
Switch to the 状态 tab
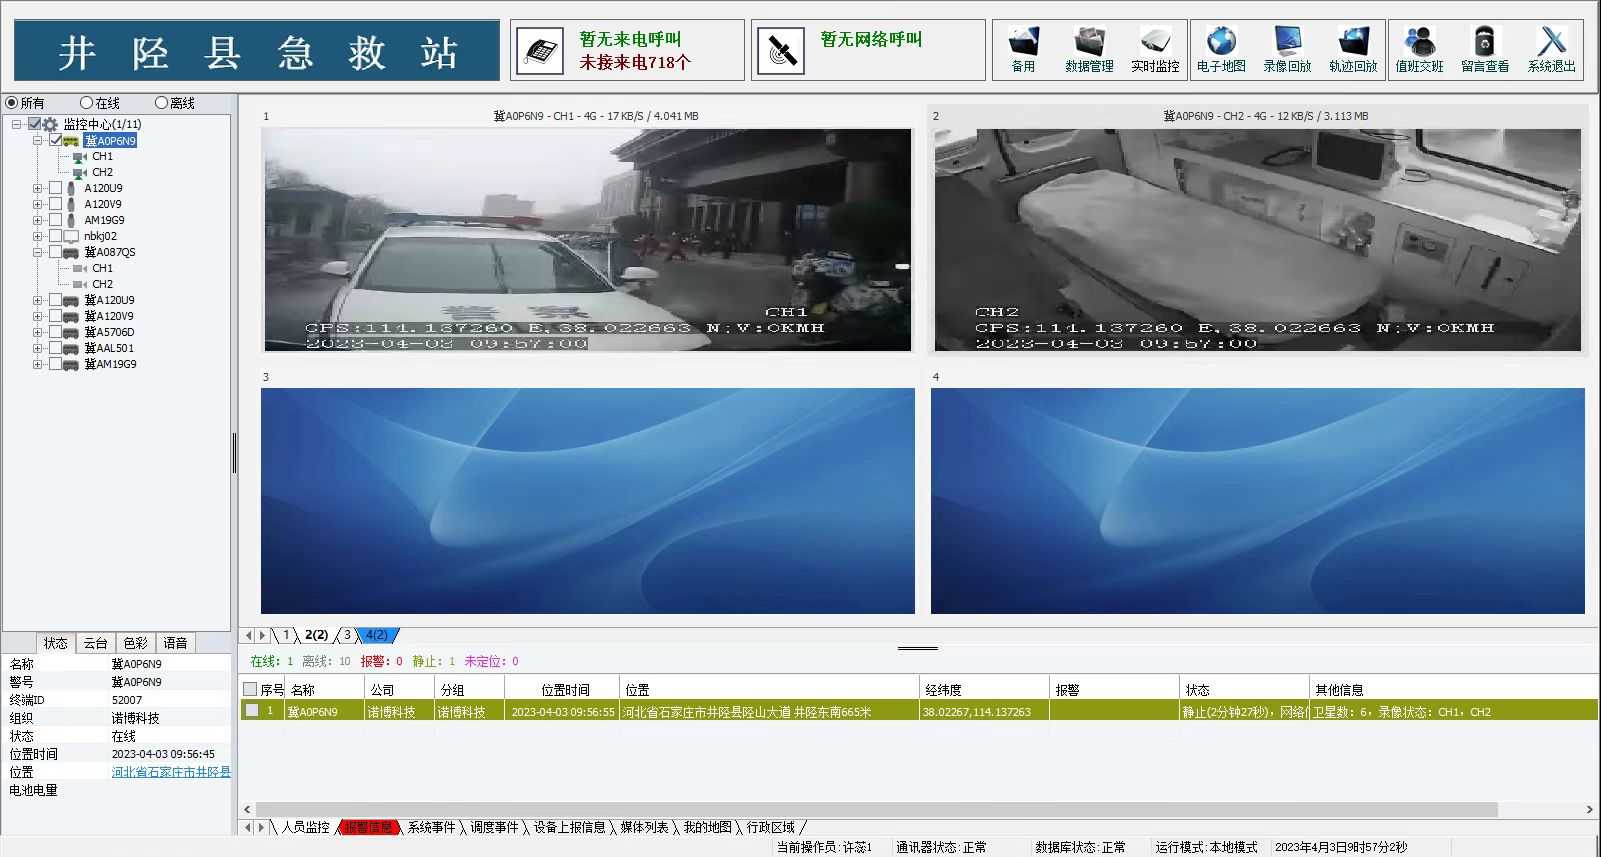[x=56, y=643]
